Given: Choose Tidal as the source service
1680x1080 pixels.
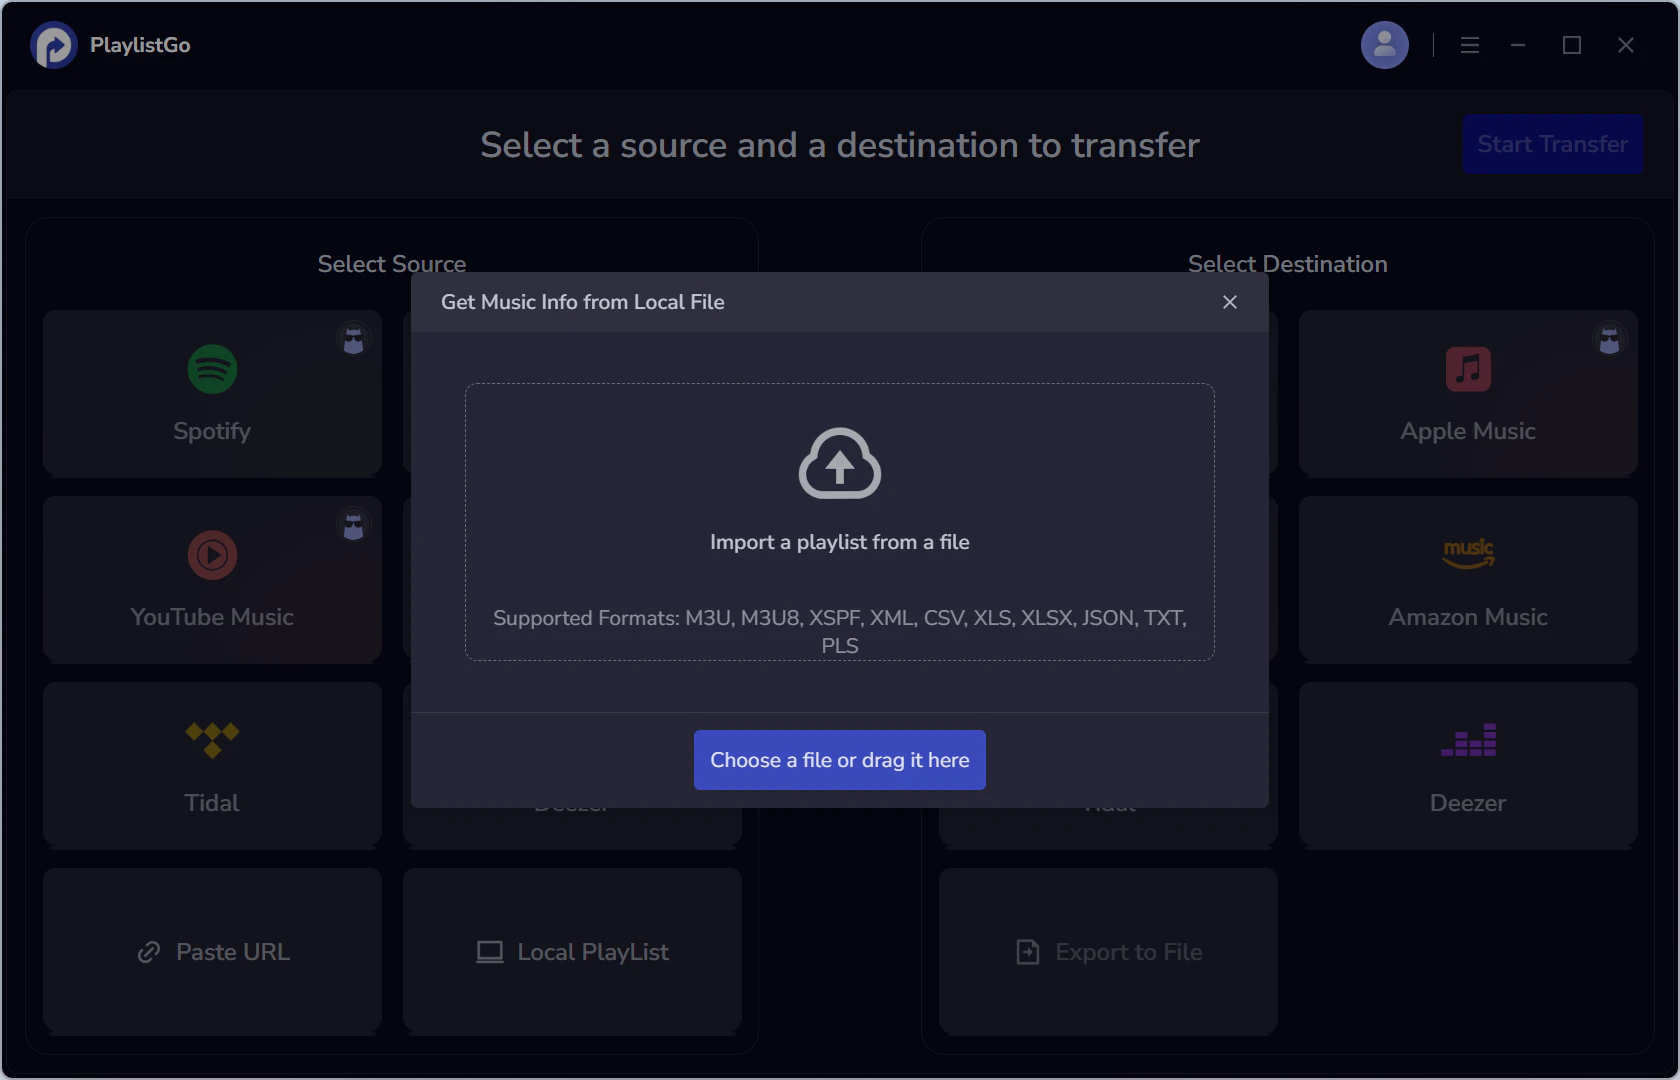Looking at the screenshot, I should coord(212,765).
